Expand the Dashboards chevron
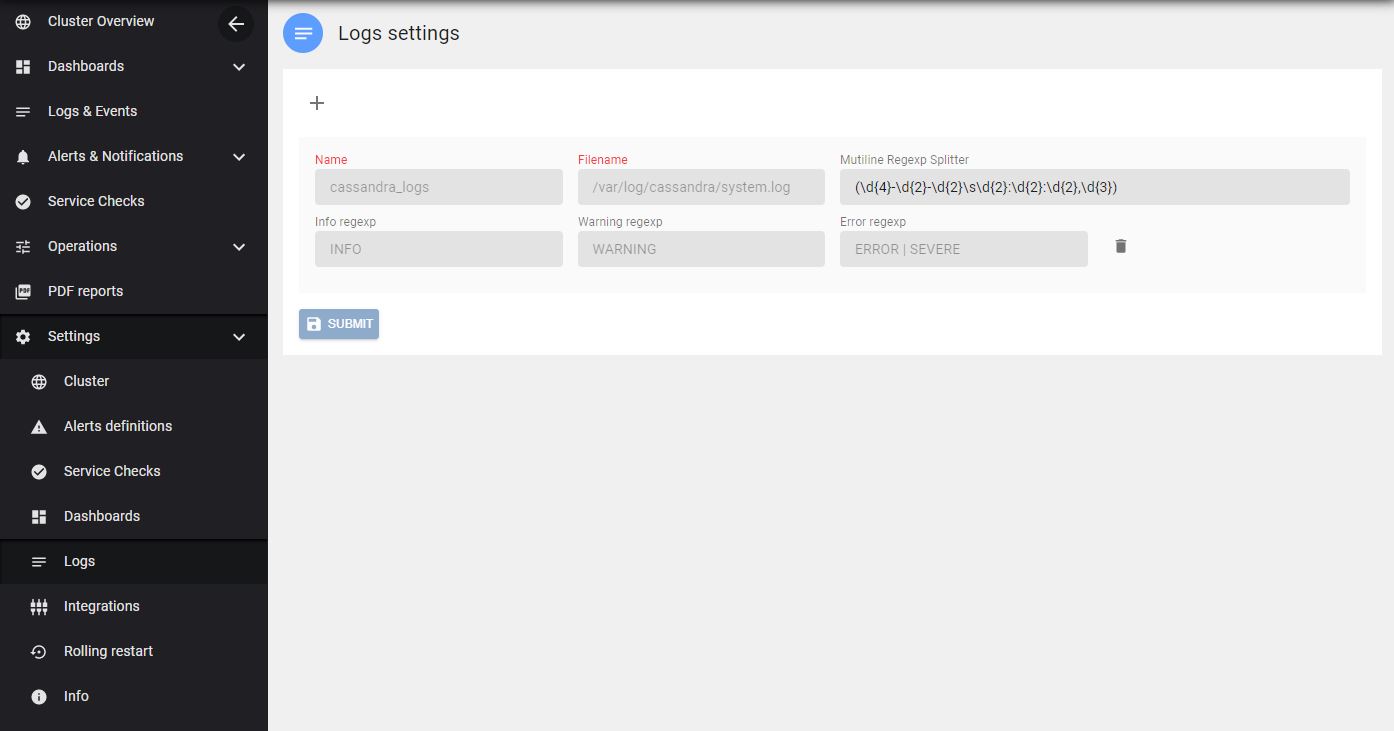Image resolution: width=1394 pixels, height=731 pixels. (239, 67)
